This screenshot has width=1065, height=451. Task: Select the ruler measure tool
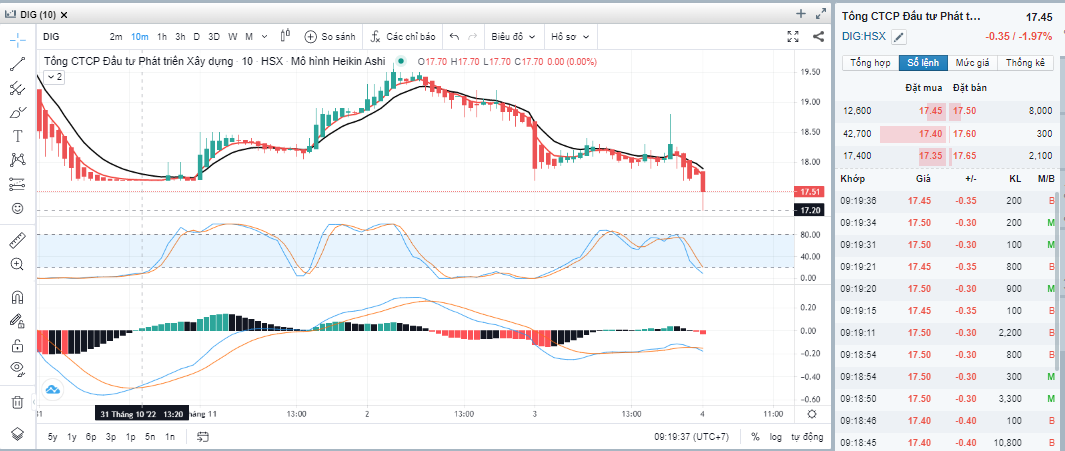[18, 241]
